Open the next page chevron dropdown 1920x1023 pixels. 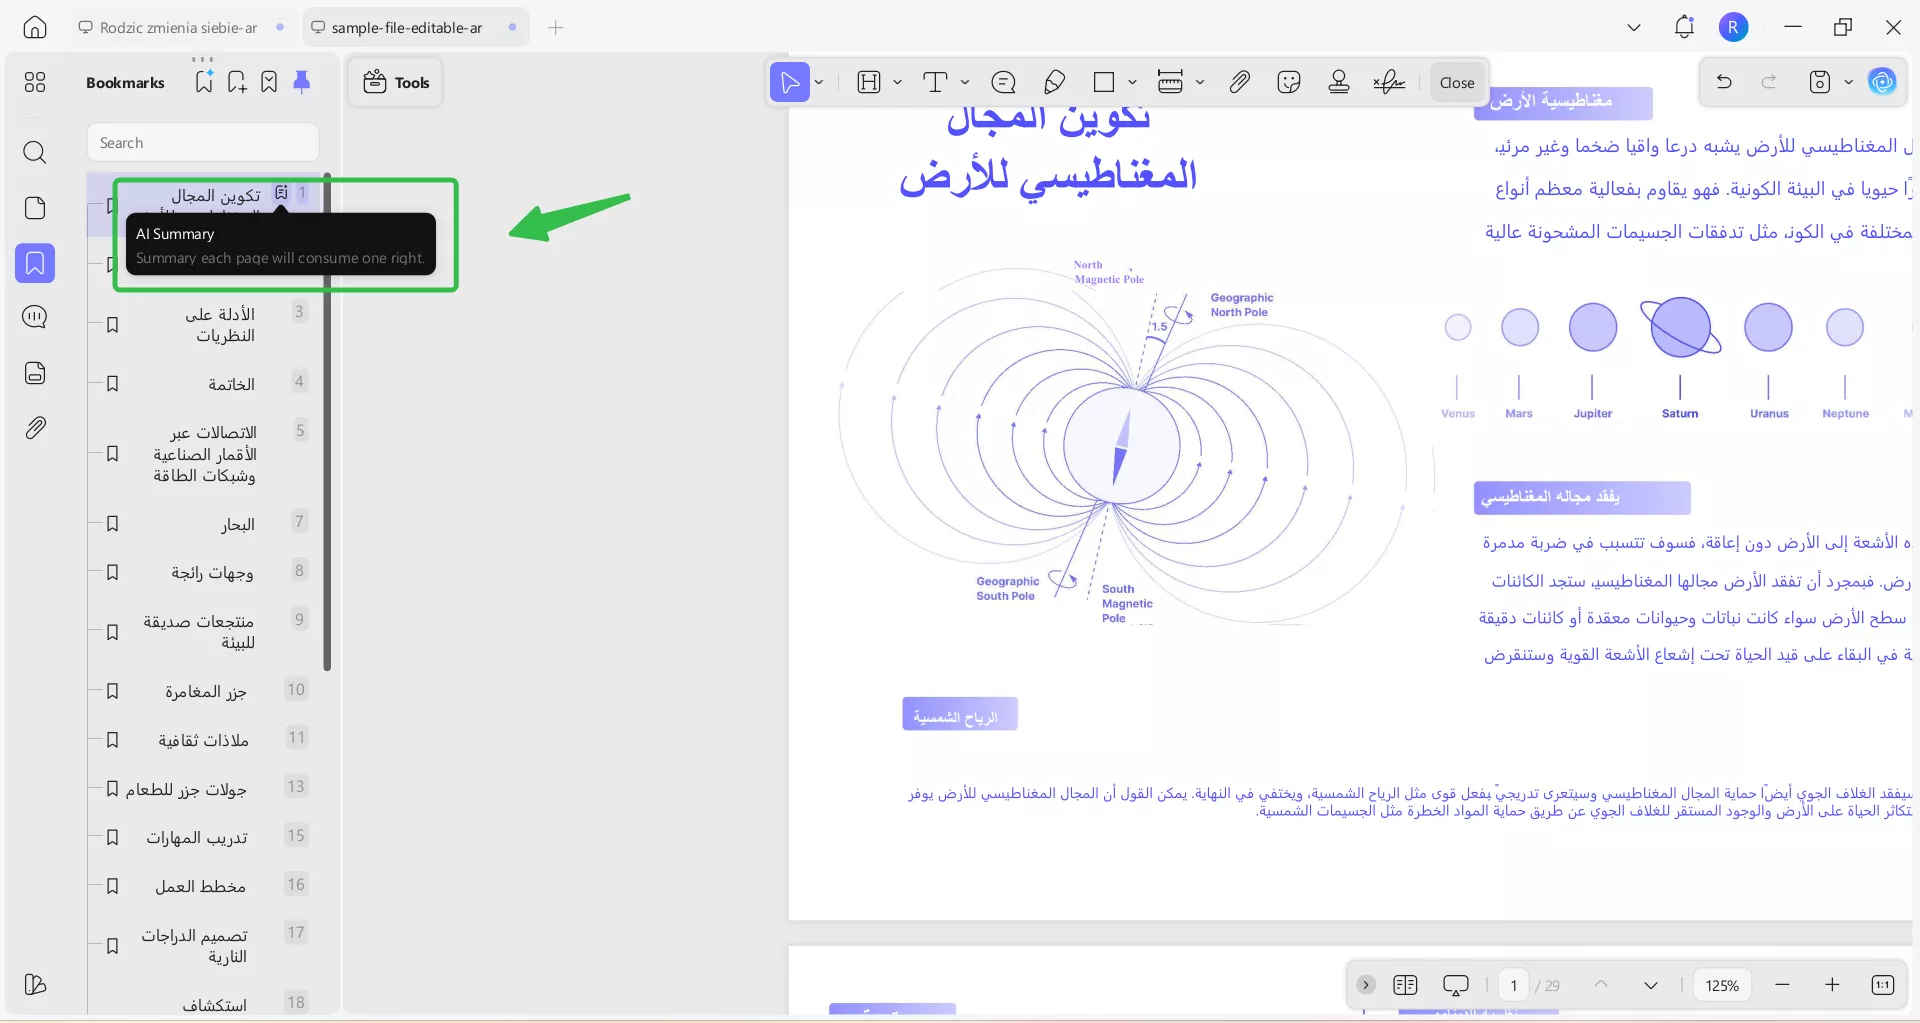pos(1651,985)
